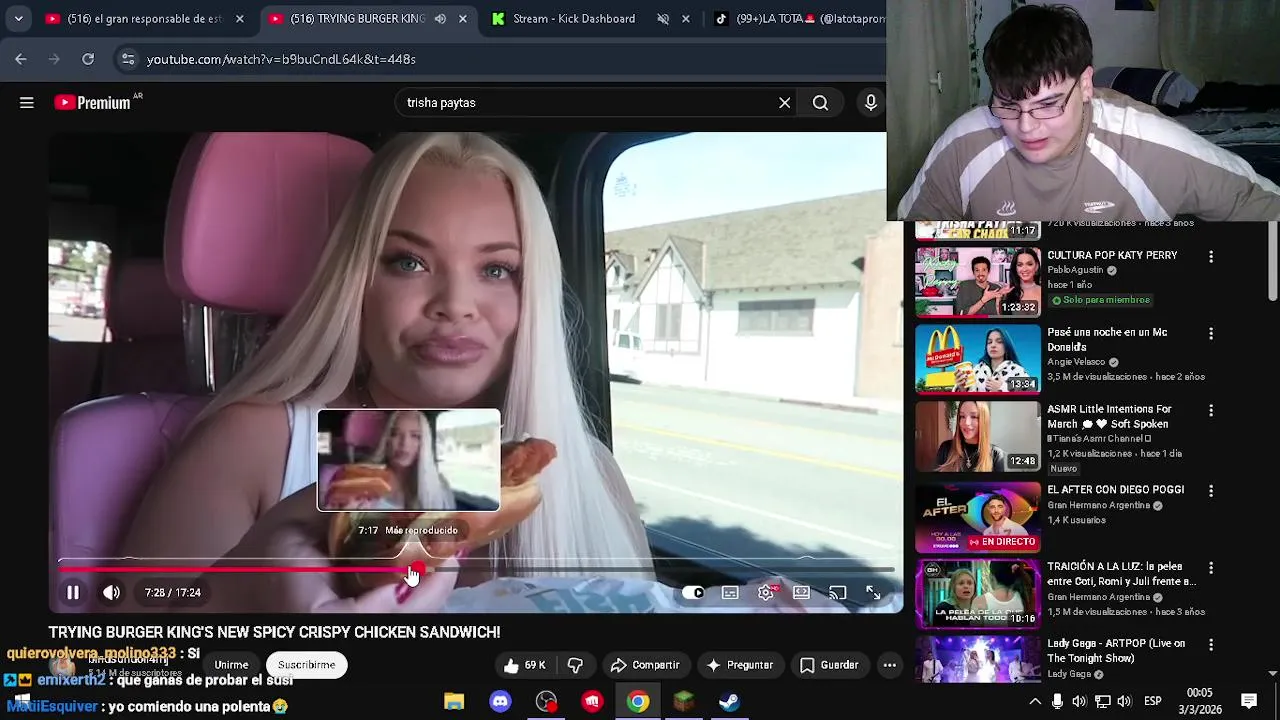This screenshot has width=1280, height=720.
Task: Share the video via Compartir
Action: [645, 665]
